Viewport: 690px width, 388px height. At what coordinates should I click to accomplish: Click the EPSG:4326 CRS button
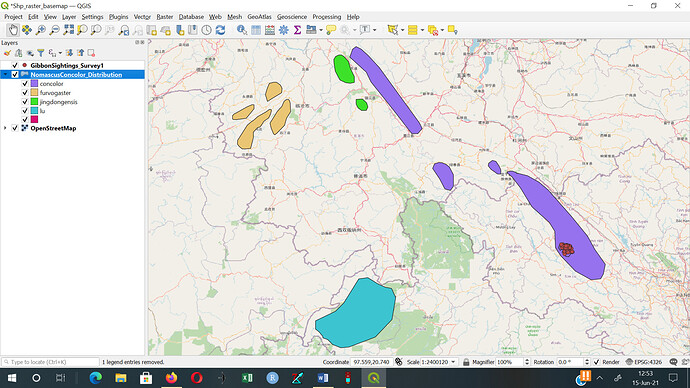coord(644,362)
